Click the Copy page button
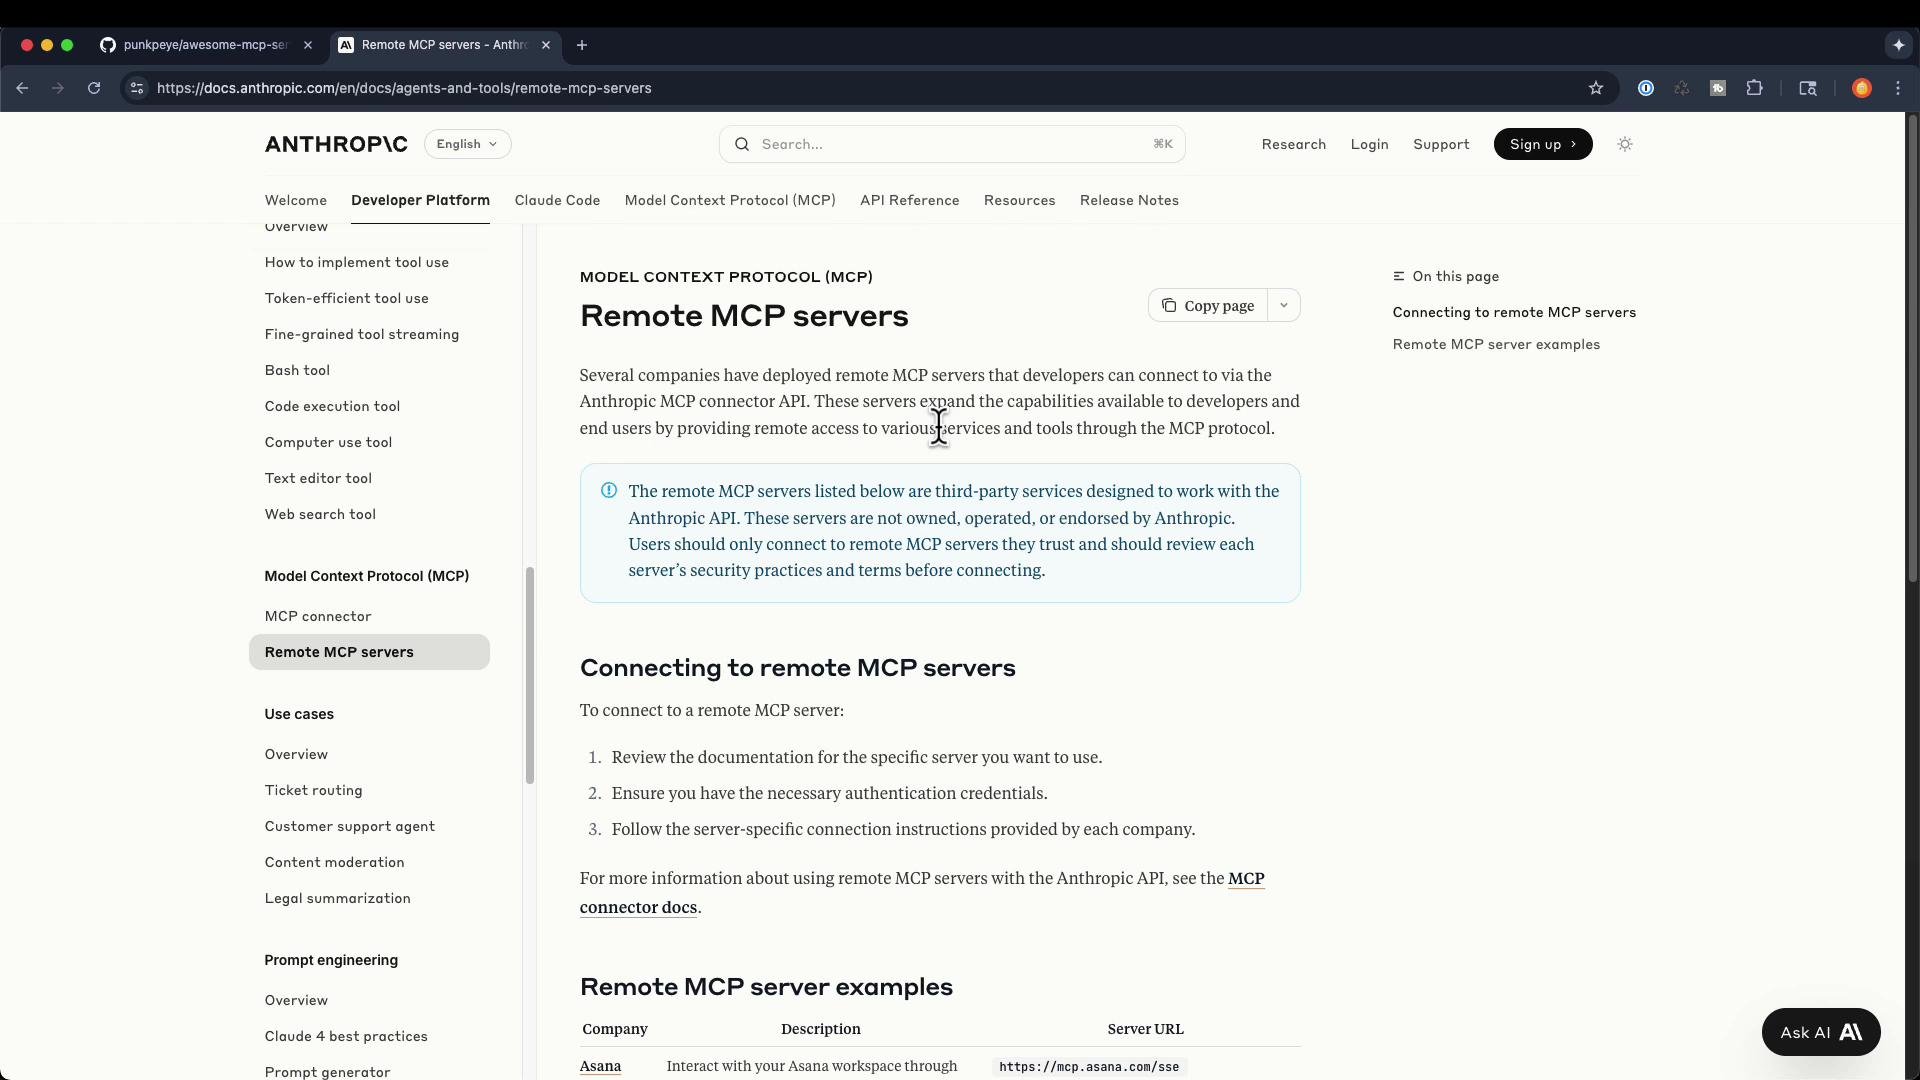 [1208, 305]
